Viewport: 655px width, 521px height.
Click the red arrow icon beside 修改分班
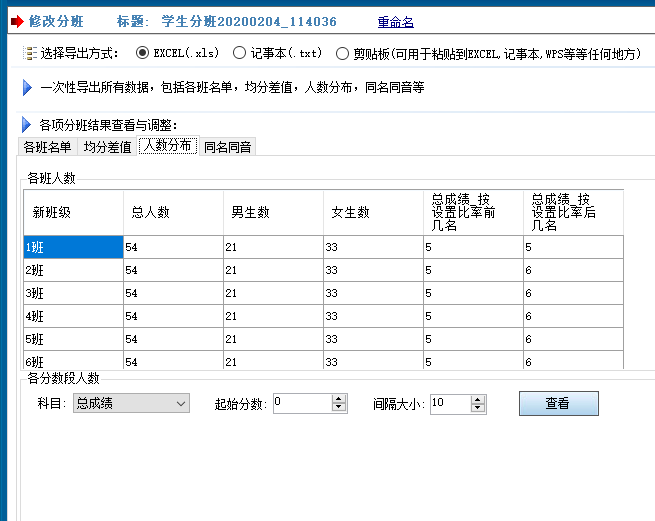[x=16, y=21]
